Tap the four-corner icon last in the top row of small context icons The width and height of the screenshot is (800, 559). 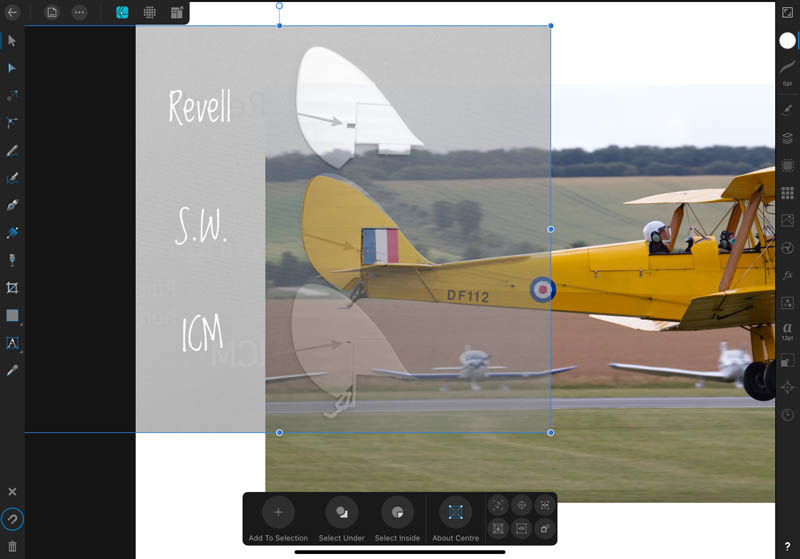(545, 505)
